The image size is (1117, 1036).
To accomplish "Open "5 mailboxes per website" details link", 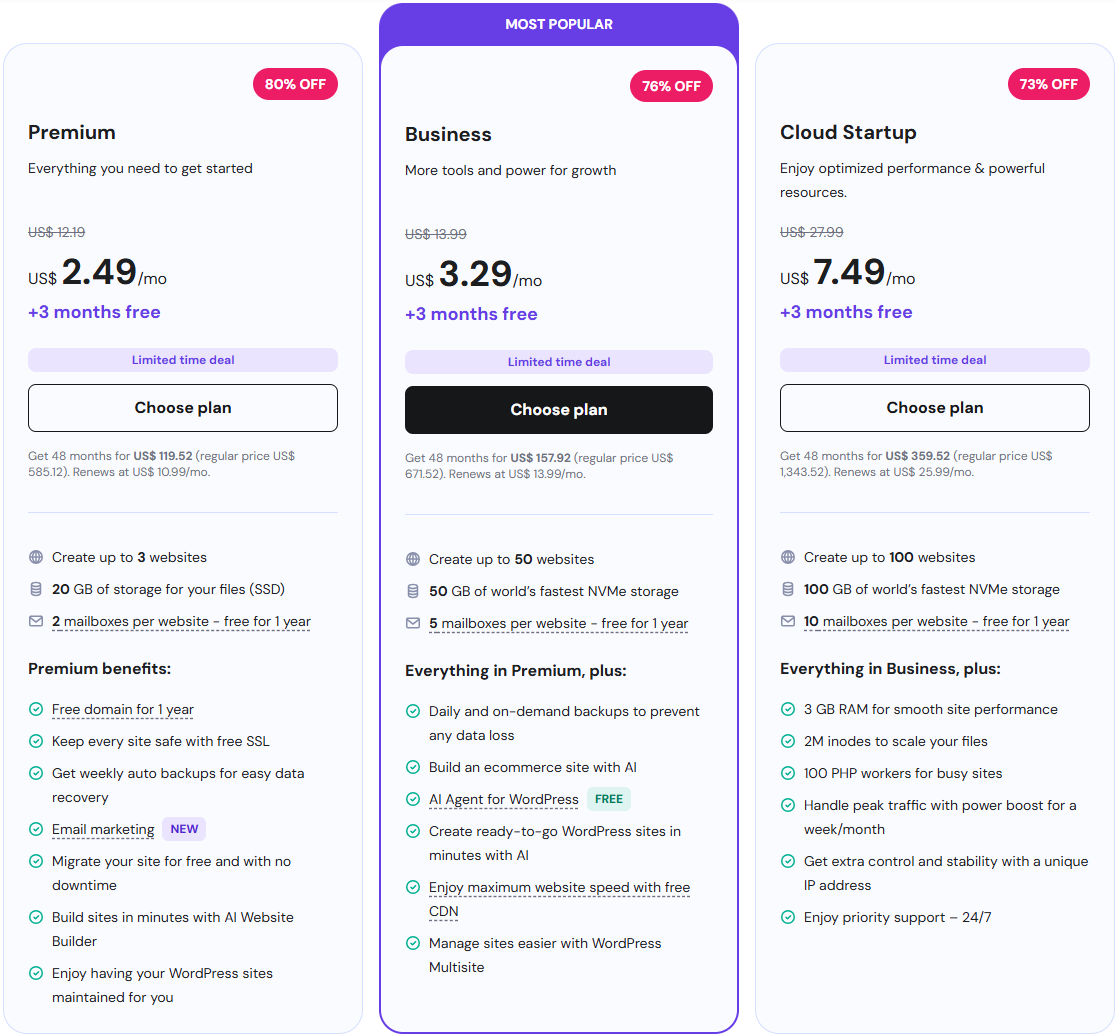I will pyautogui.click(x=558, y=623).
